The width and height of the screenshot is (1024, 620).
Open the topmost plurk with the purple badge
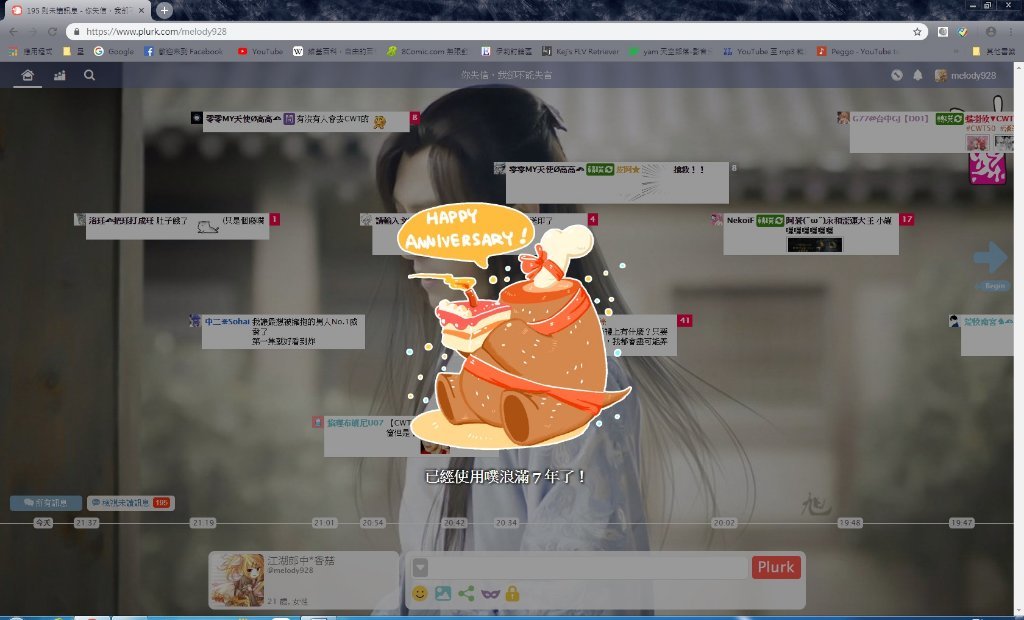pyautogui.click(x=306, y=121)
